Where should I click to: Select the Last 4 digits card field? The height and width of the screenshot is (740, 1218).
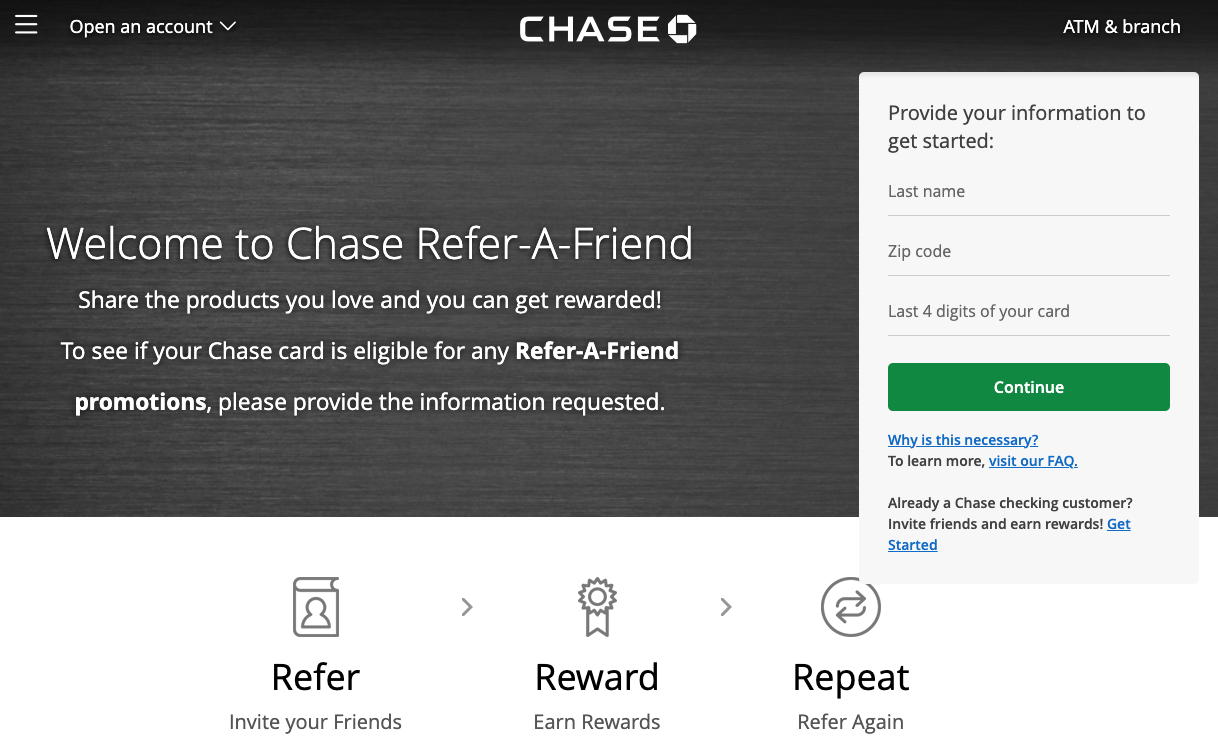click(1028, 312)
